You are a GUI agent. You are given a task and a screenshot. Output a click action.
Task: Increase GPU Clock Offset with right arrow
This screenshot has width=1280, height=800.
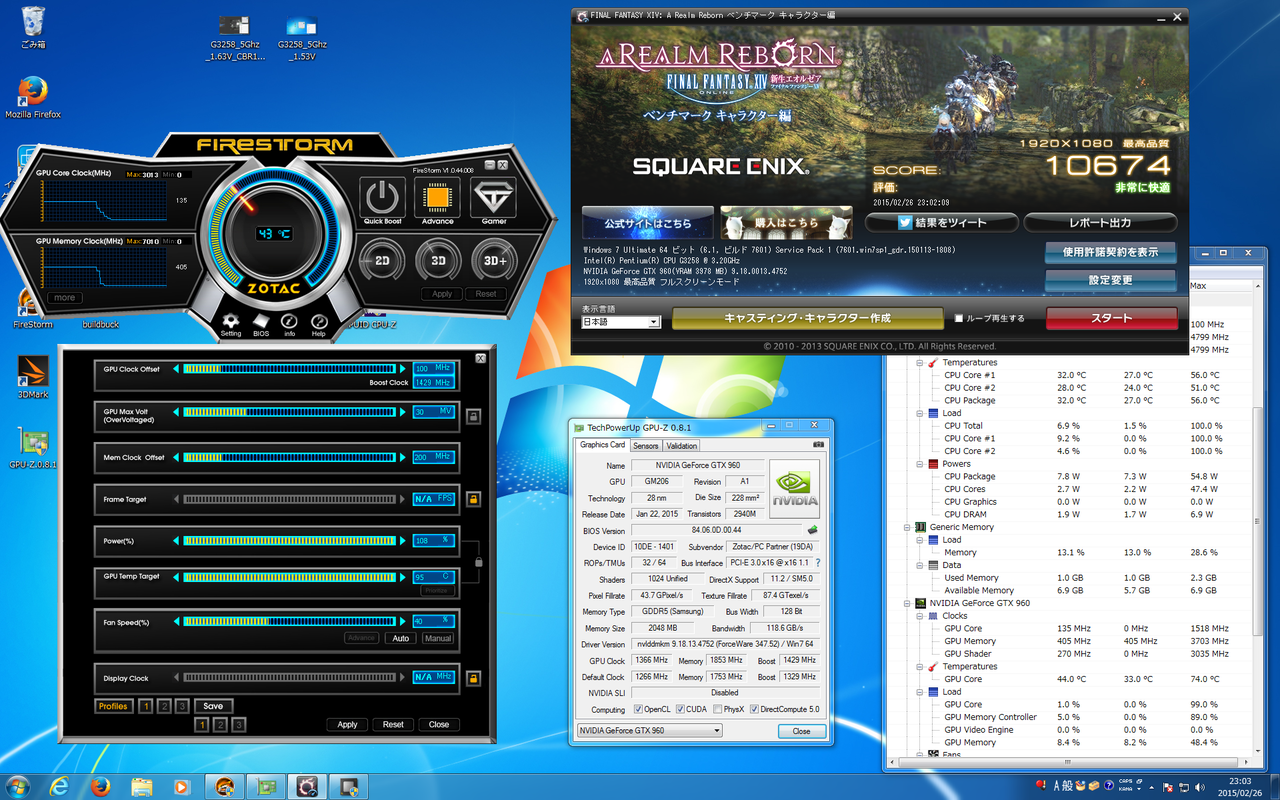point(404,369)
